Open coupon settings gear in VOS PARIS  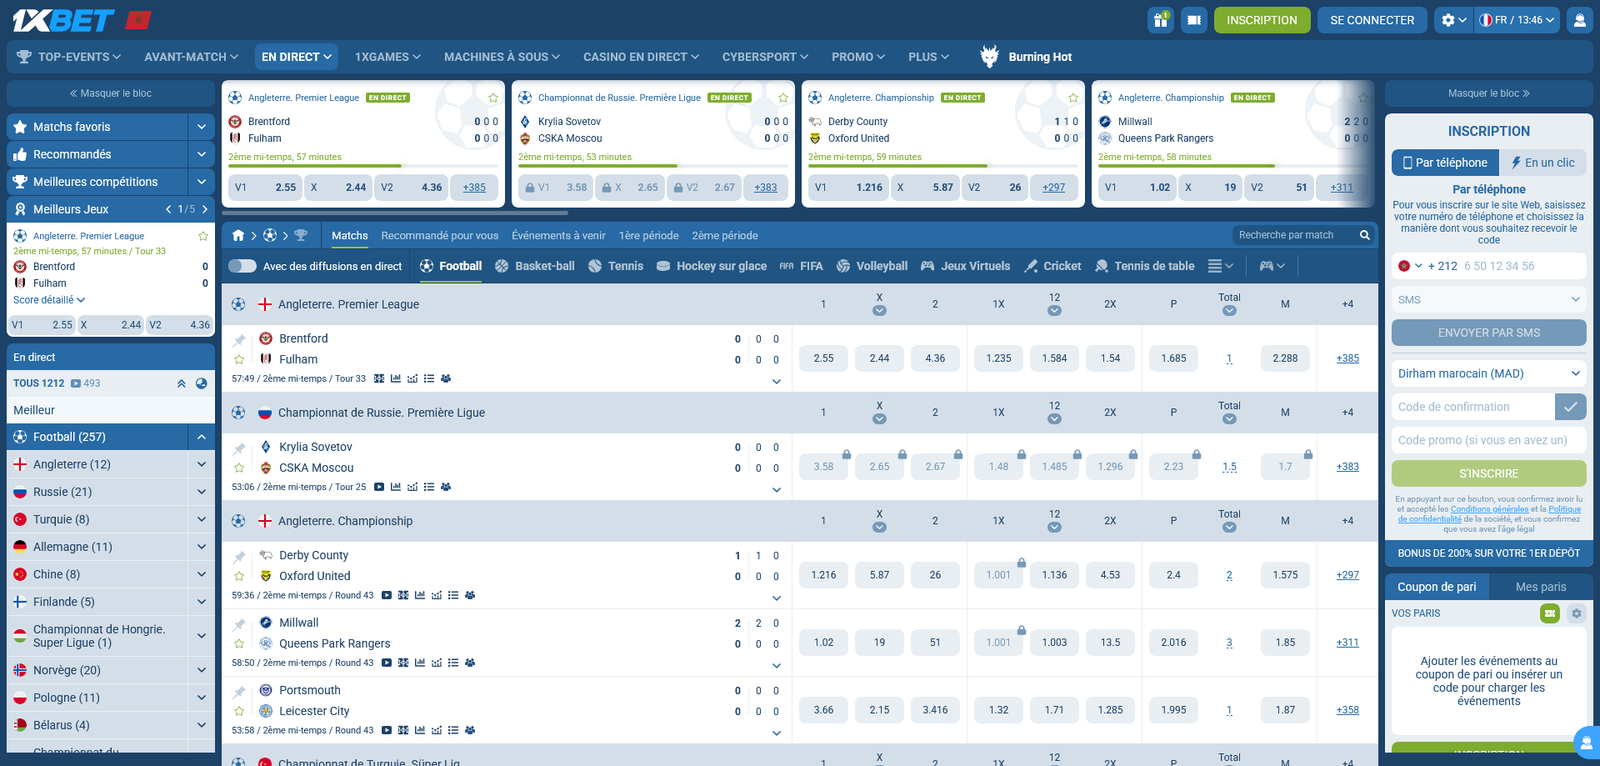1576,613
